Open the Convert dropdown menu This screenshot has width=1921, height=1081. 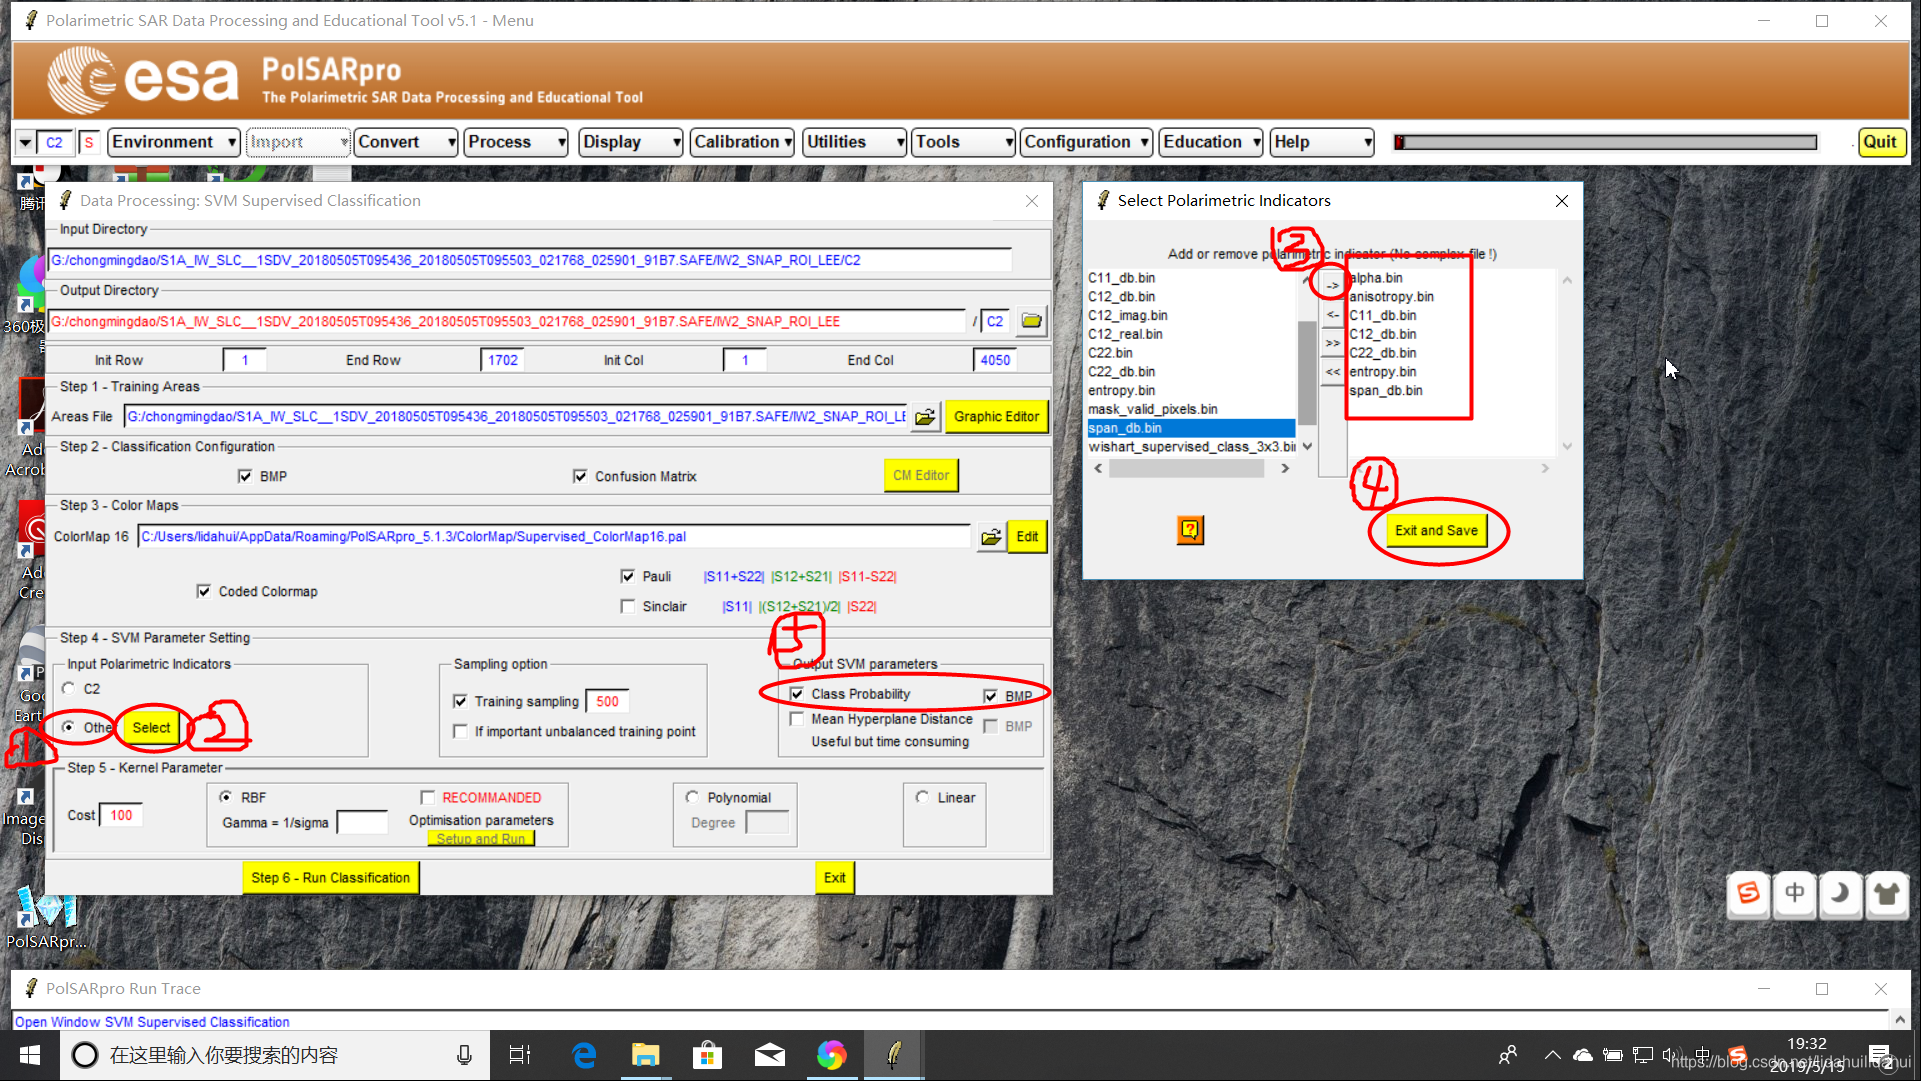405,142
